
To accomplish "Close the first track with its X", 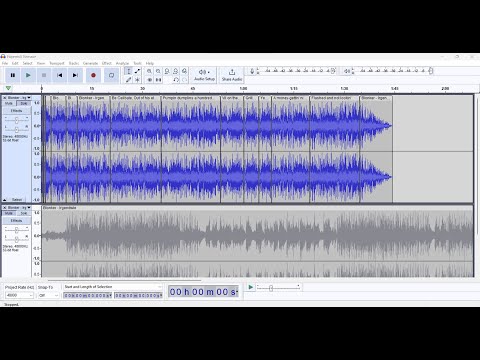I will click(x=5, y=98).
